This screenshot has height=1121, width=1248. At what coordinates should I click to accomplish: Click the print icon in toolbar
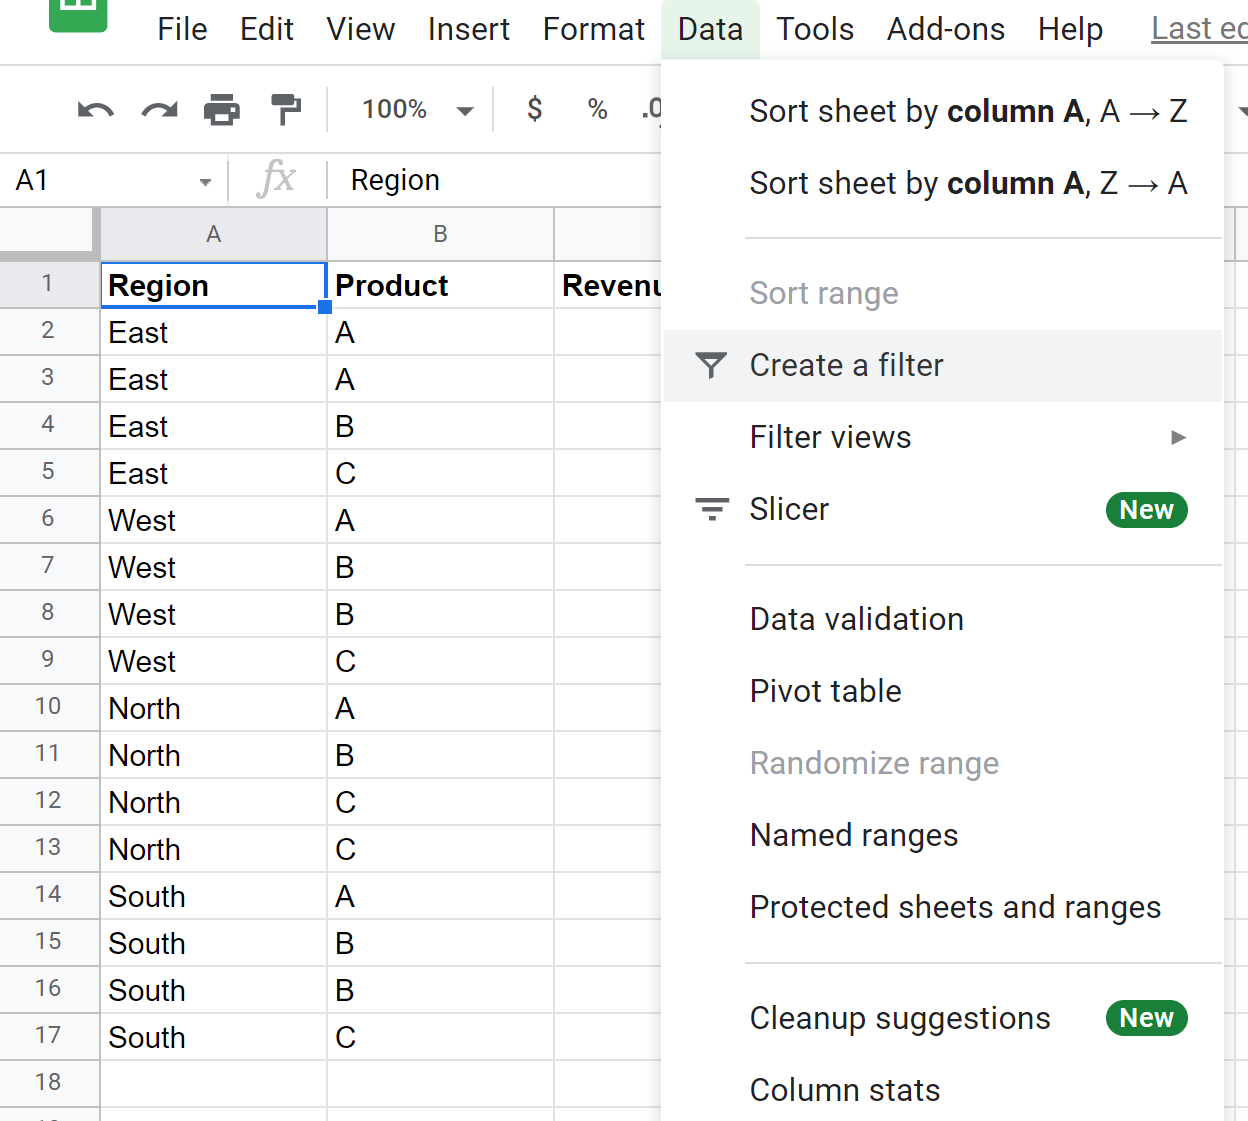tap(222, 110)
